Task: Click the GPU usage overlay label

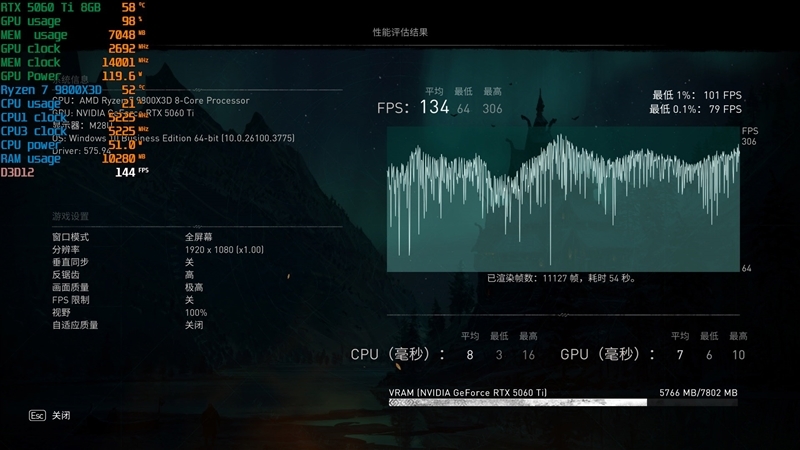Action: [x=31, y=21]
